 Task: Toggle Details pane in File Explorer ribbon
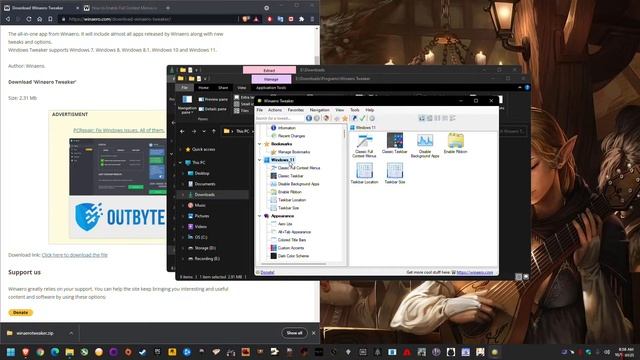[213, 109]
